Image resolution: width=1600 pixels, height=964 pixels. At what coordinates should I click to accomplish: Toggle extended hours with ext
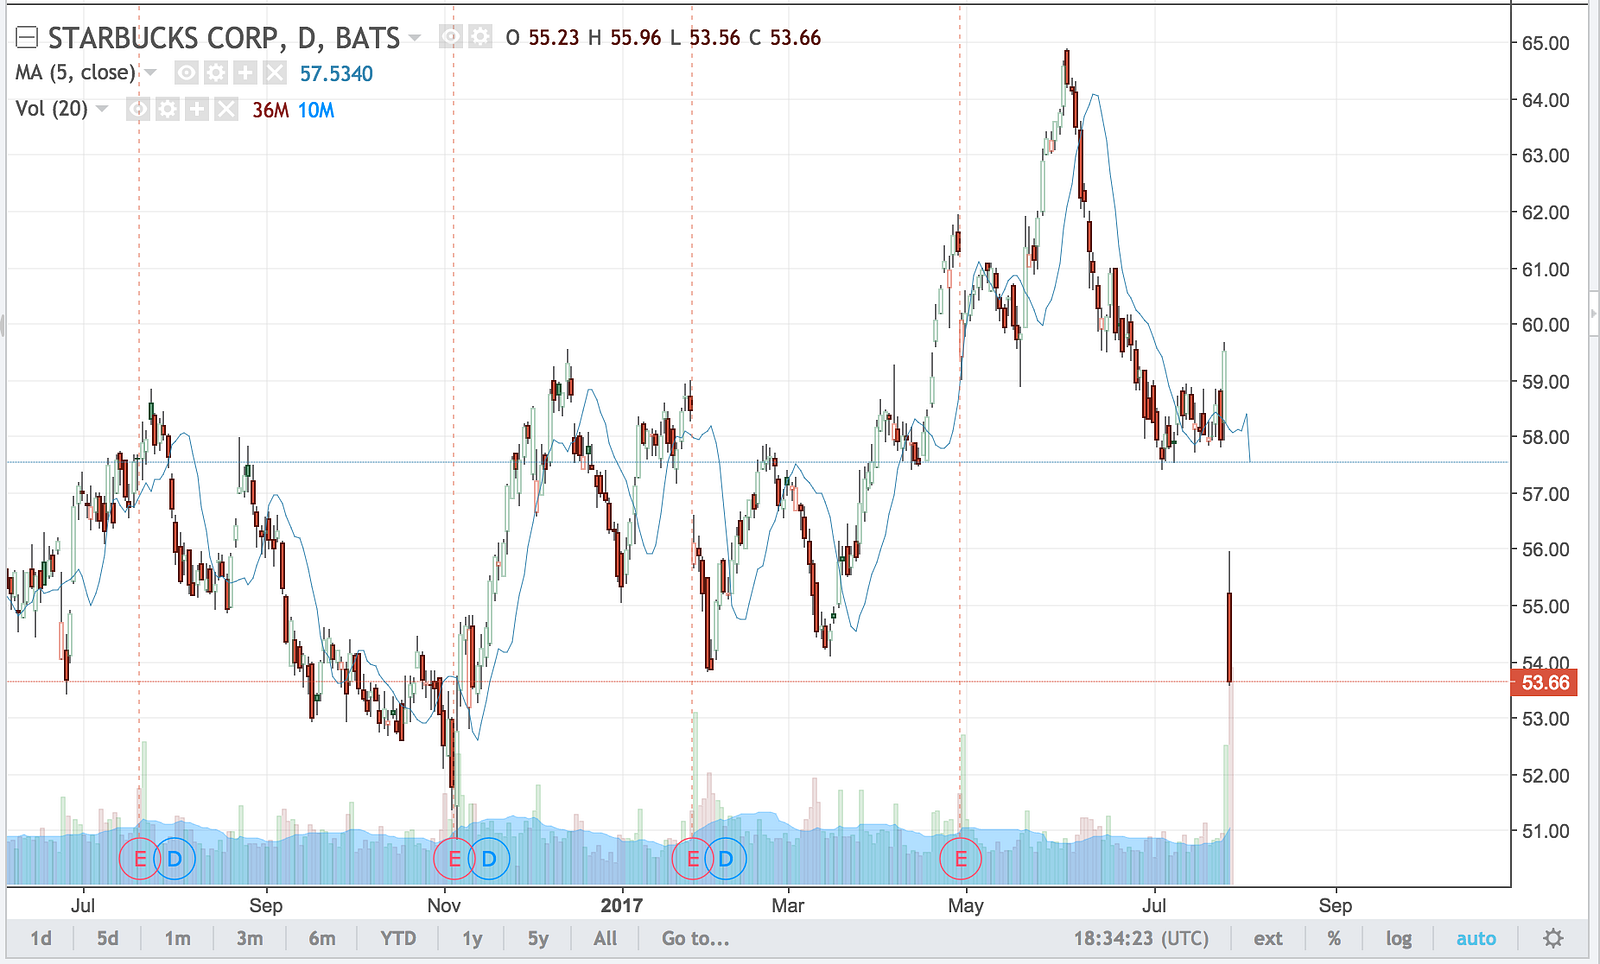[1268, 938]
